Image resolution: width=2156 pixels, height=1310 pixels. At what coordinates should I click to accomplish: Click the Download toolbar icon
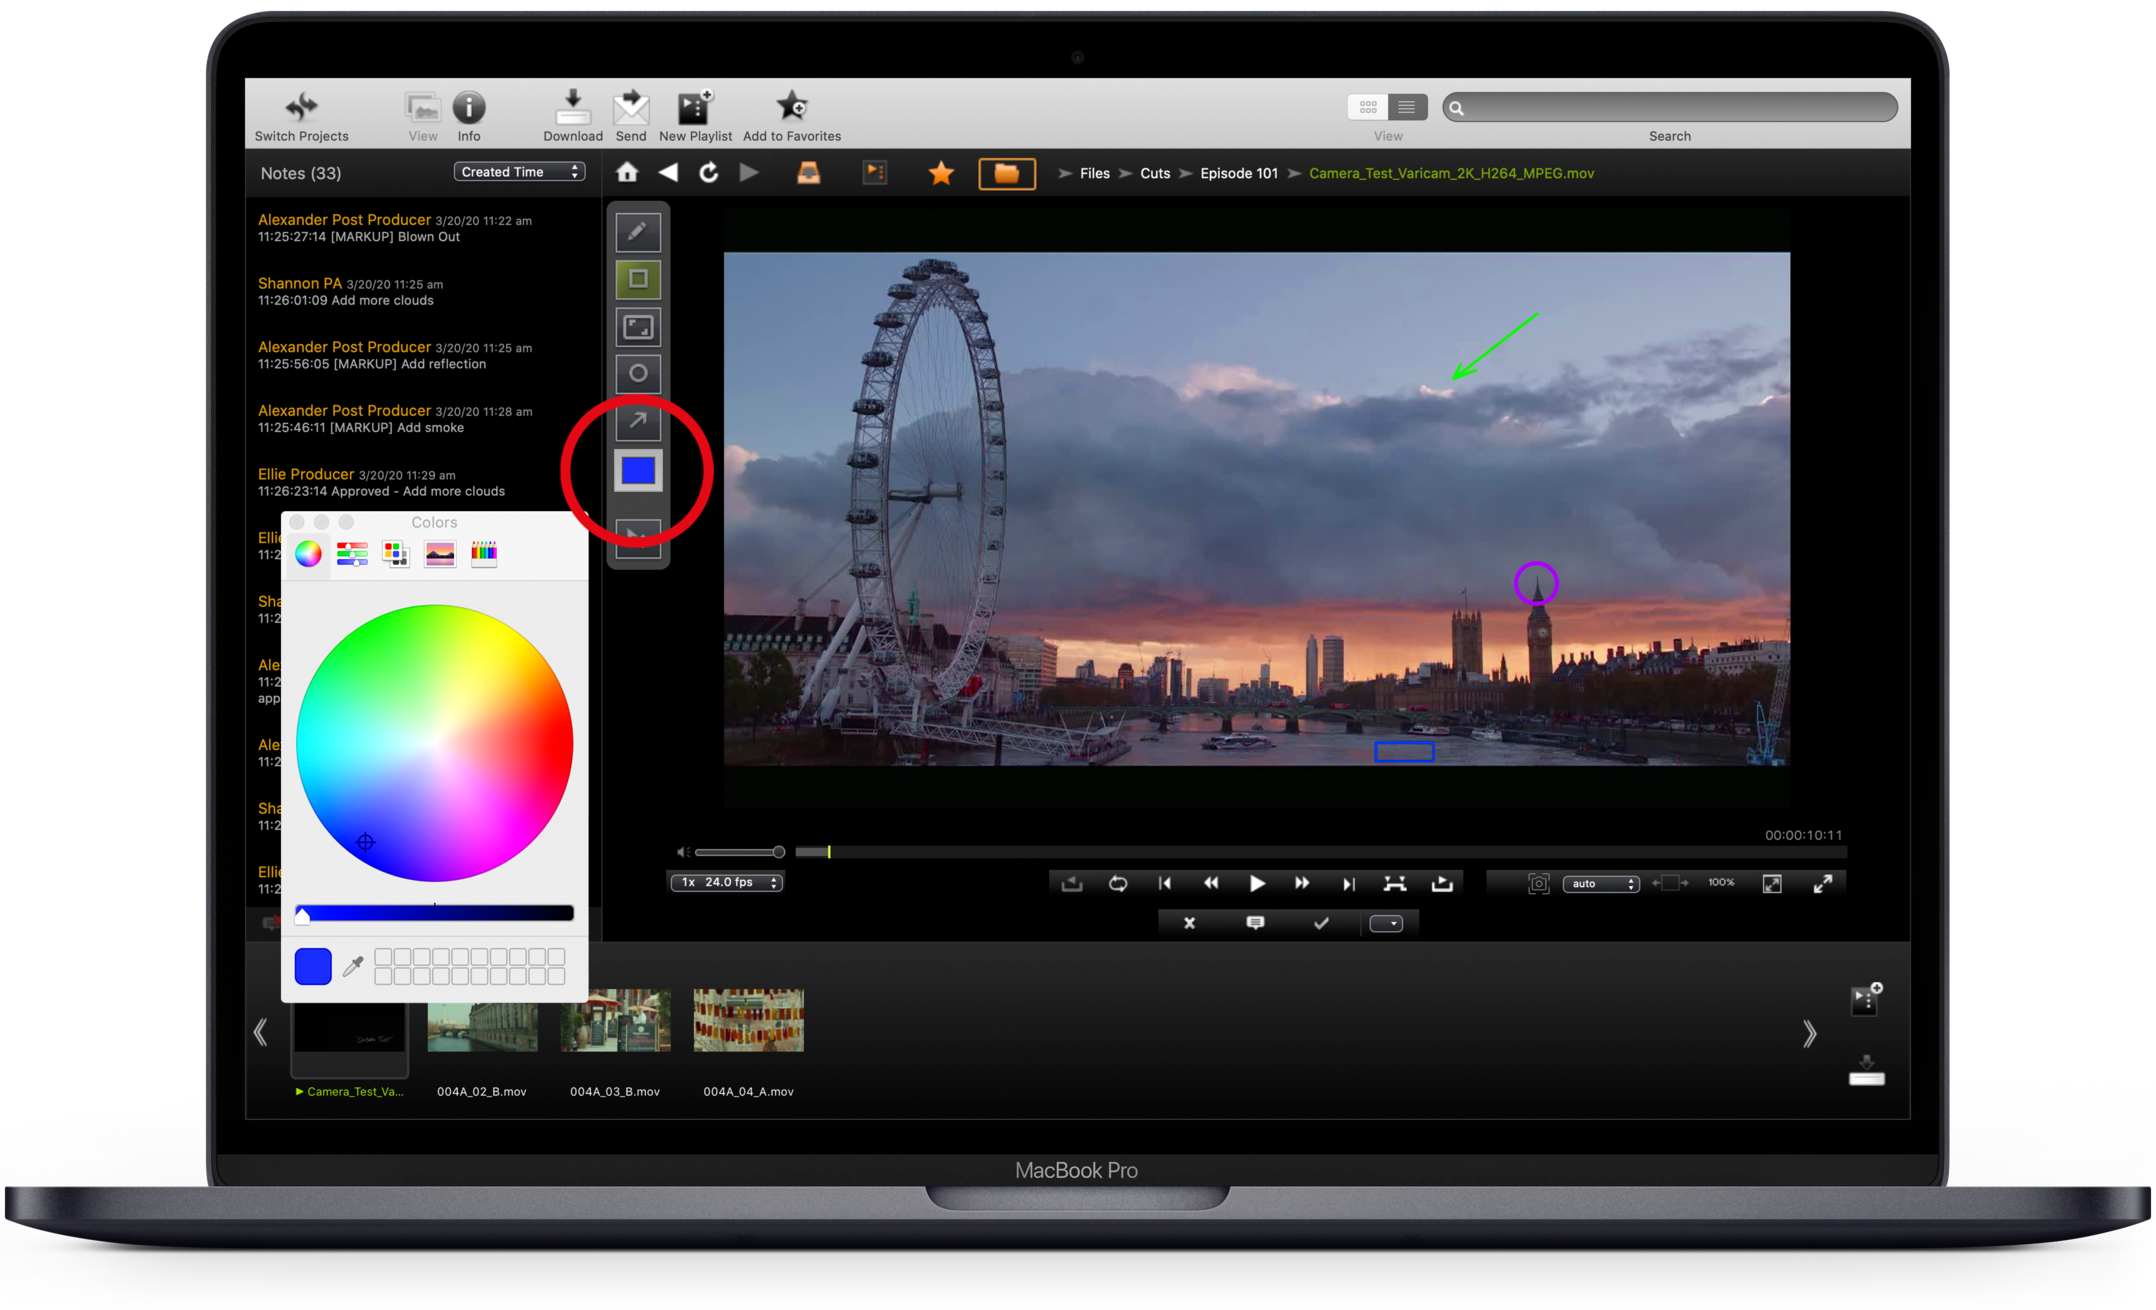572,107
